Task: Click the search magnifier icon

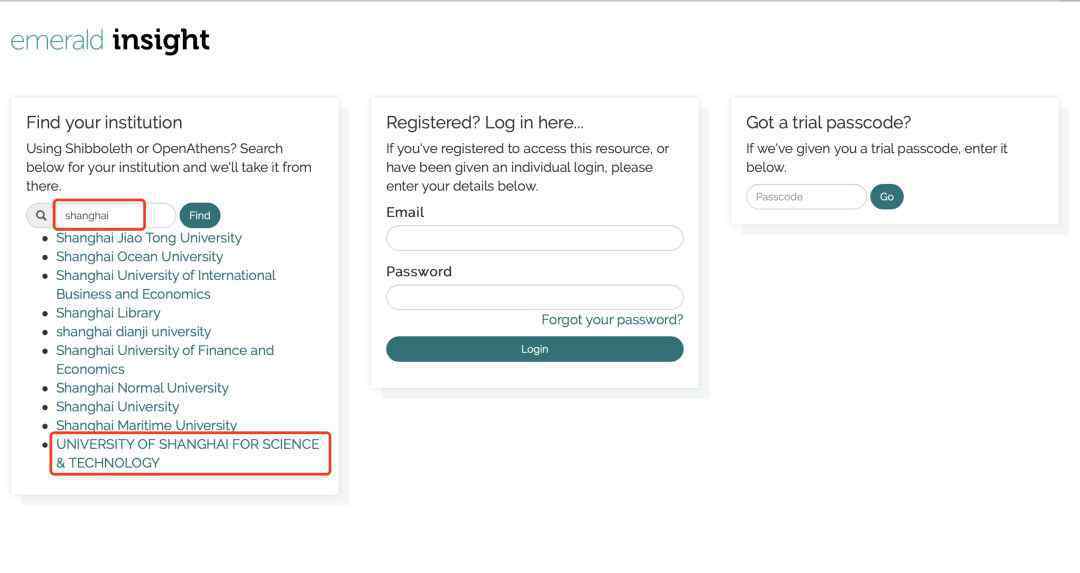Action: pyautogui.click(x=41, y=216)
